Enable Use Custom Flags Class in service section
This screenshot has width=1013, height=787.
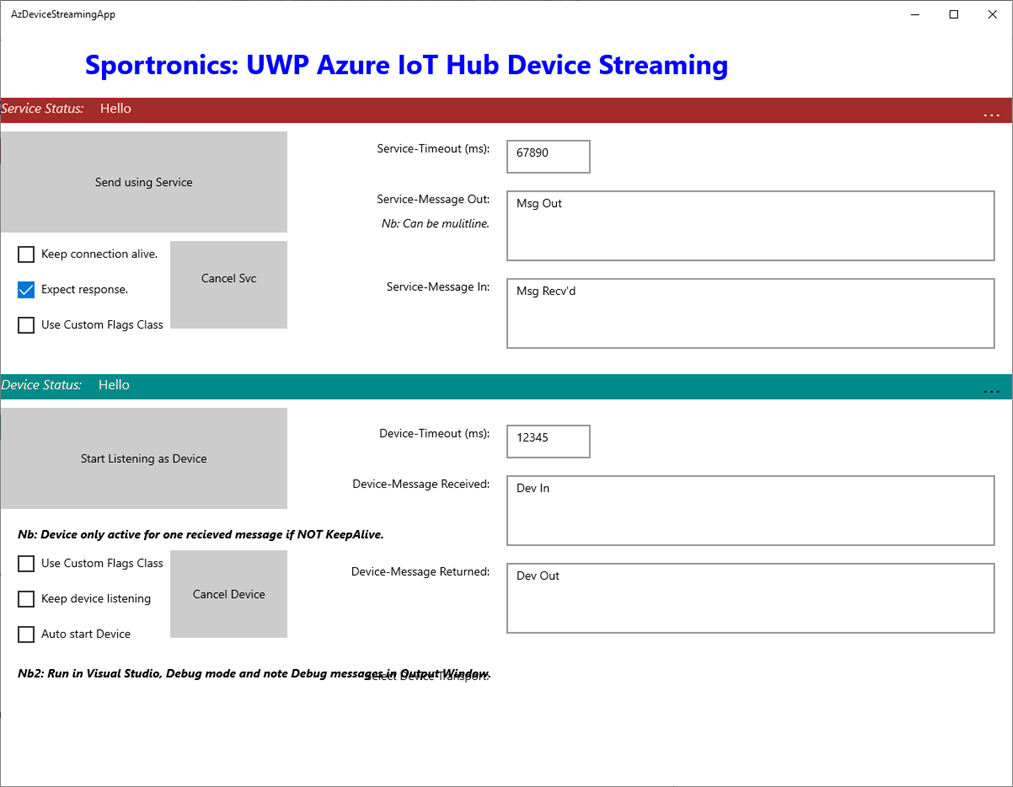(x=25, y=324)
